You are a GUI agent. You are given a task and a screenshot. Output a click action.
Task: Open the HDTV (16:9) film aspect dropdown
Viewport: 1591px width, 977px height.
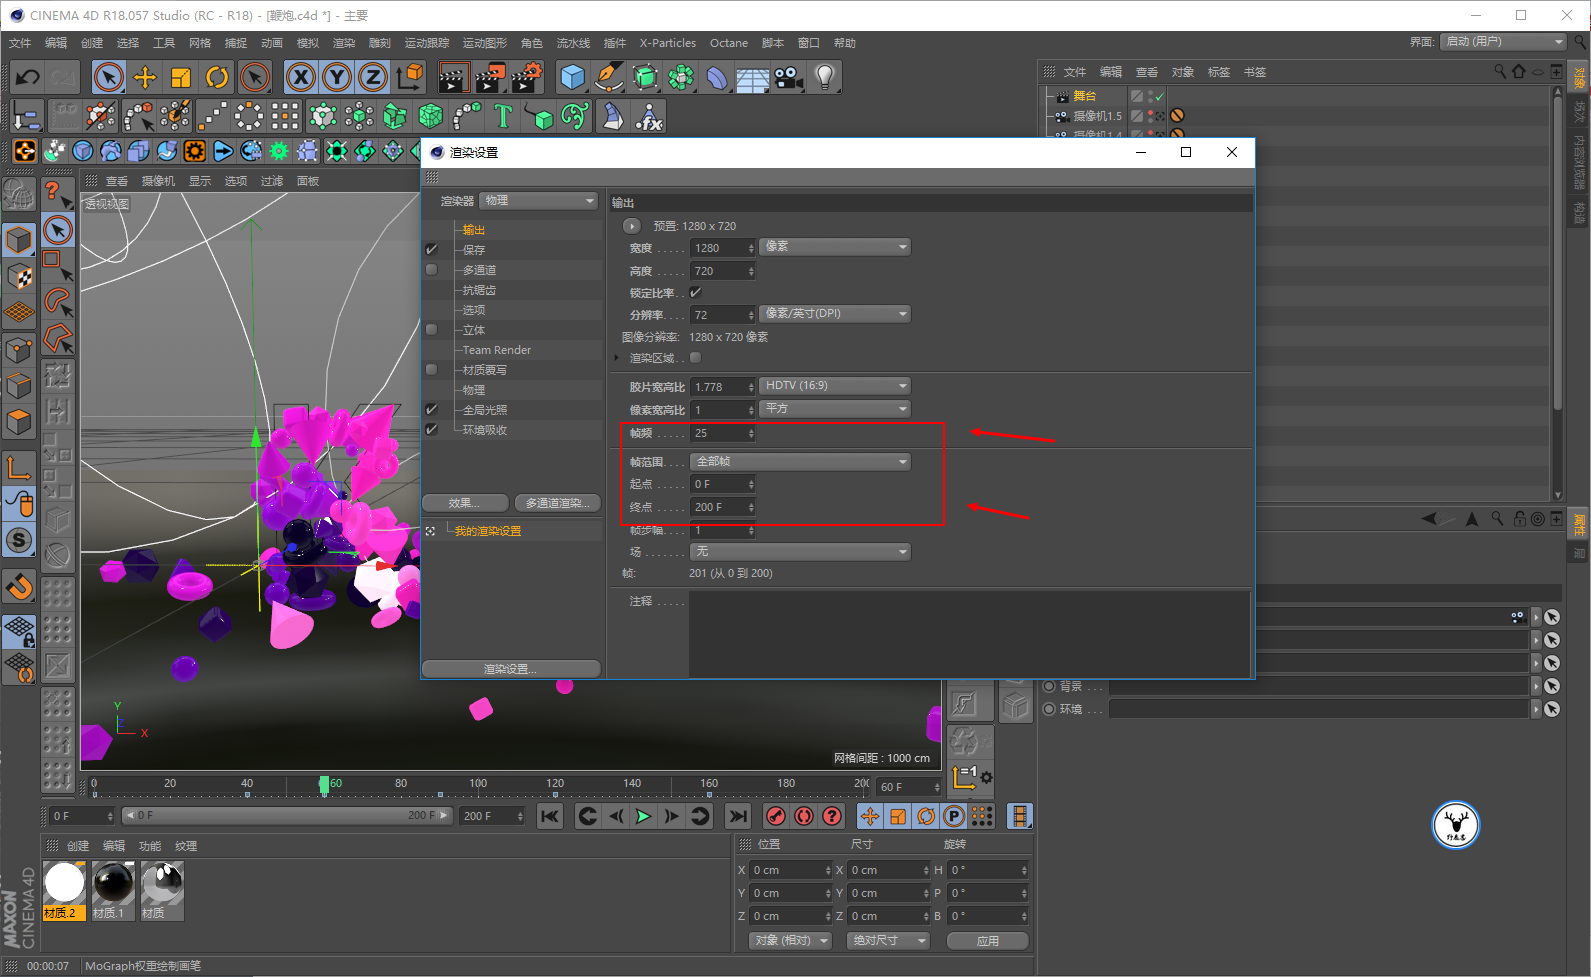834,386
